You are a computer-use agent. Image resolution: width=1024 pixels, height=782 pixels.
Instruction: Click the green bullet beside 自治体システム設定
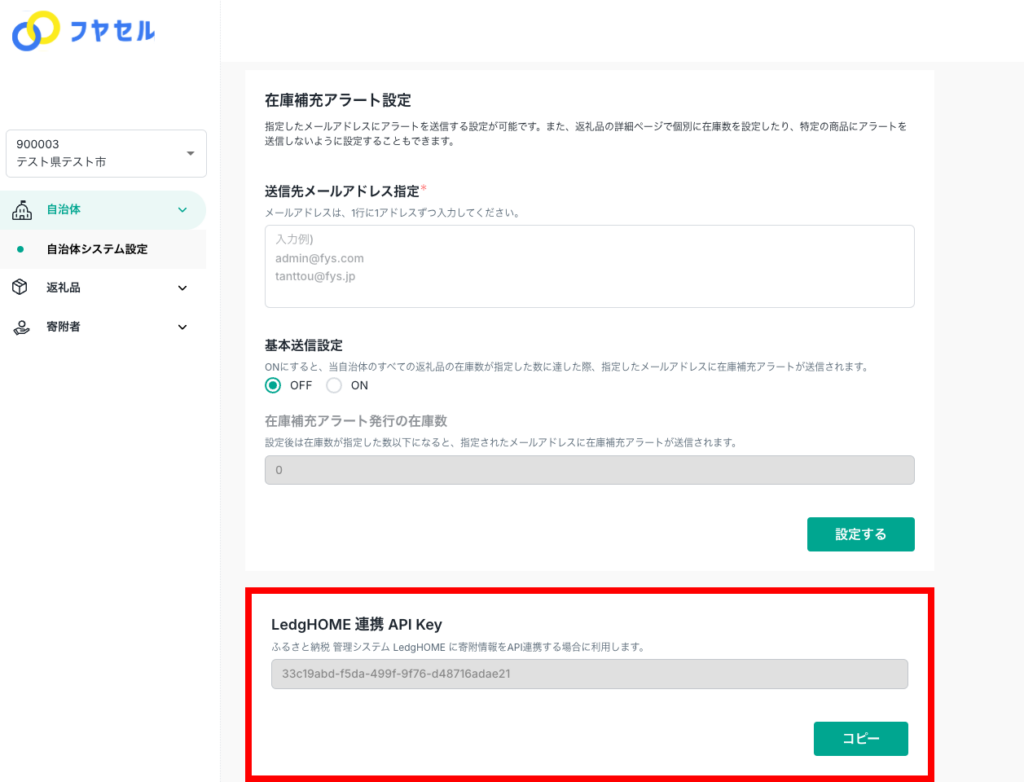(21, 249)
